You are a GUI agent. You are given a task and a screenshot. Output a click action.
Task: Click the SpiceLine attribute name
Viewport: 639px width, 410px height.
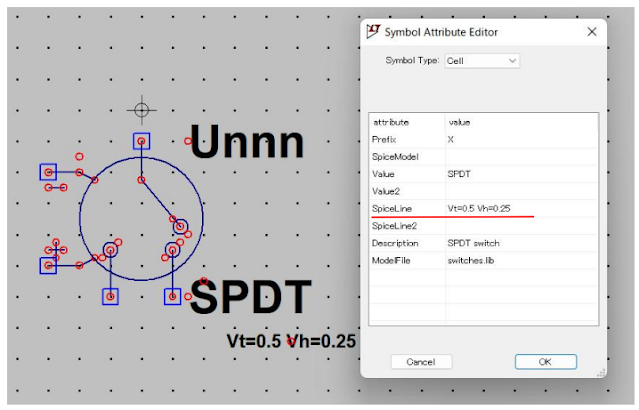[x=392, y=208]
